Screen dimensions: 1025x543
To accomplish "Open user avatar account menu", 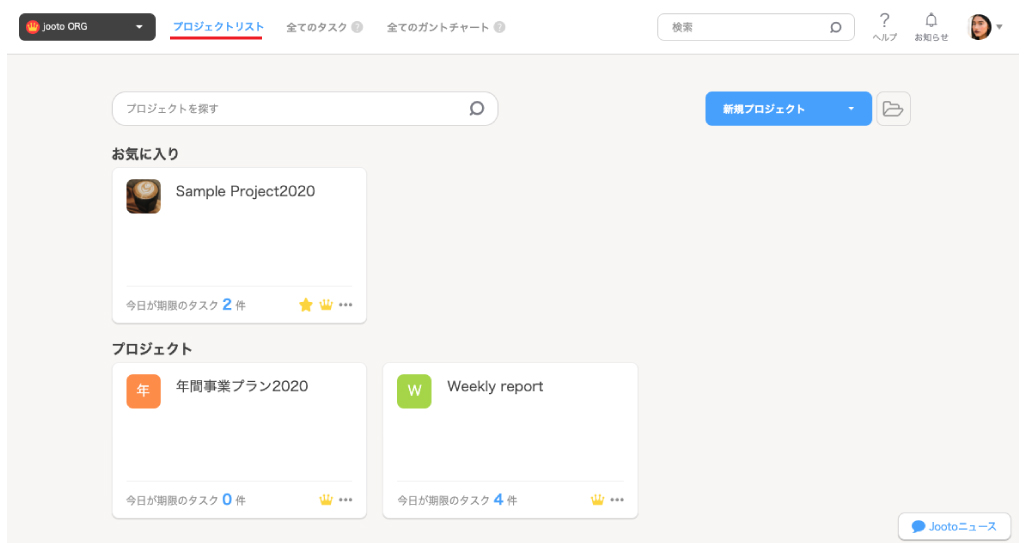I will pyautogui.click(x=985, y=27).
